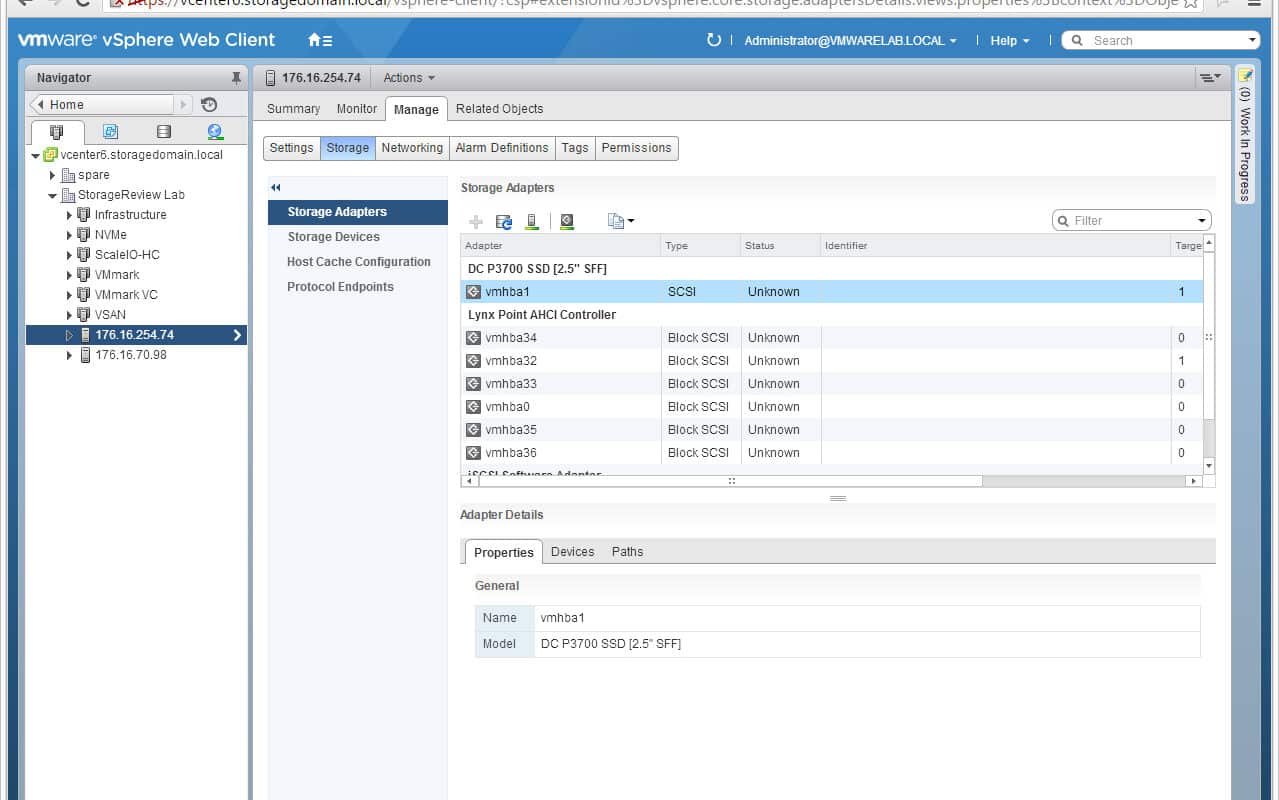
Task: Open the Devices tab in Adapter Details
Action: (573, 552)
